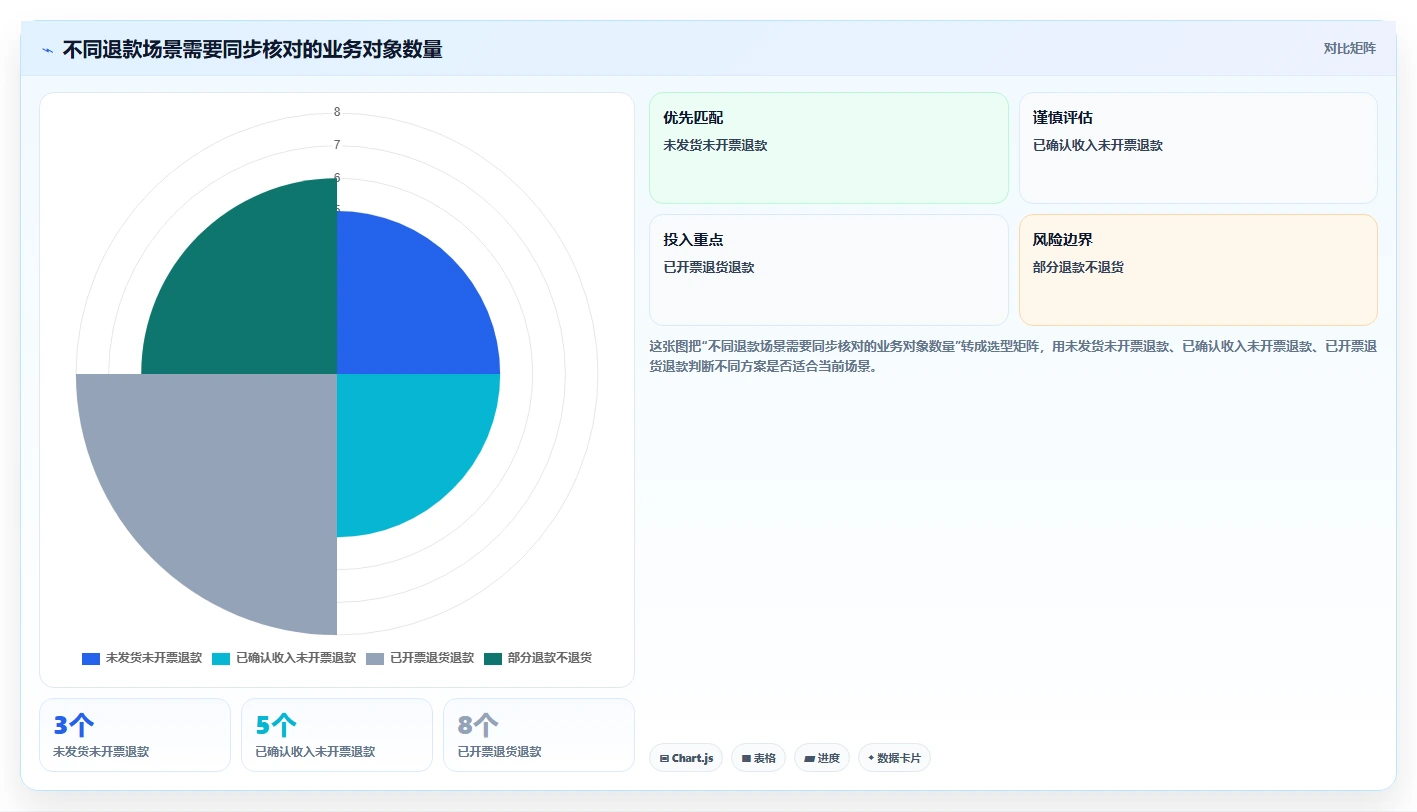Click the 表格 tag
The width and height of the screenshot is (1417, 812).
(759, 758)
